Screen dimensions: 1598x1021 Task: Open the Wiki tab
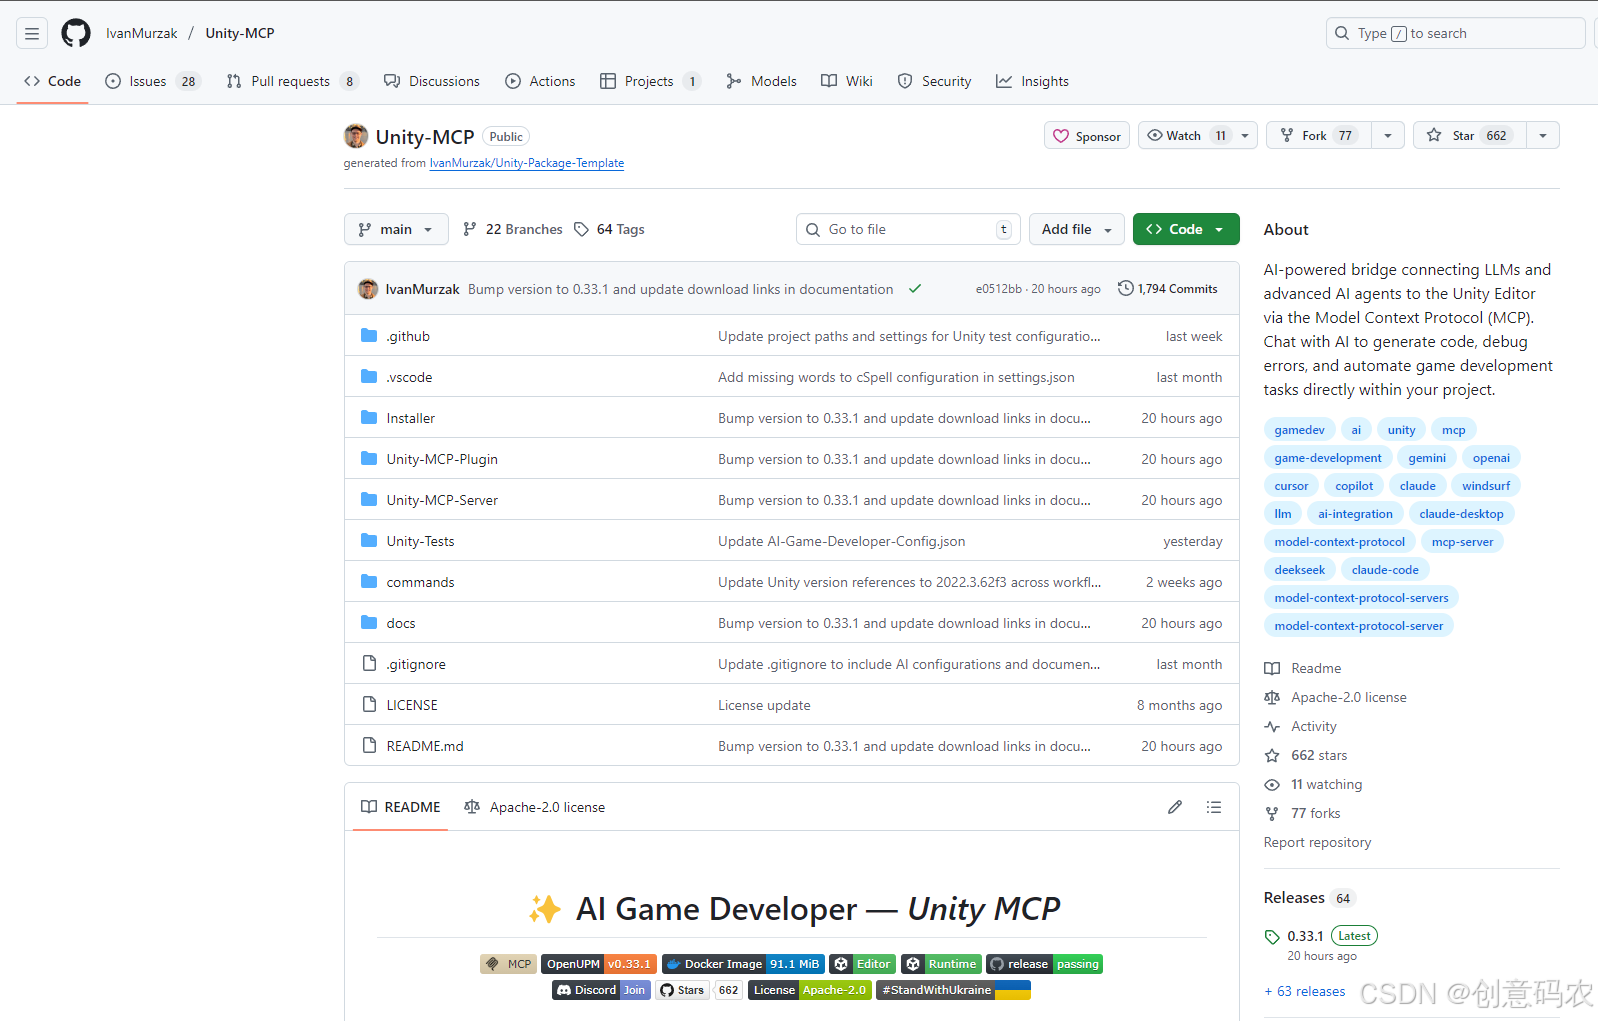(847, 81)
